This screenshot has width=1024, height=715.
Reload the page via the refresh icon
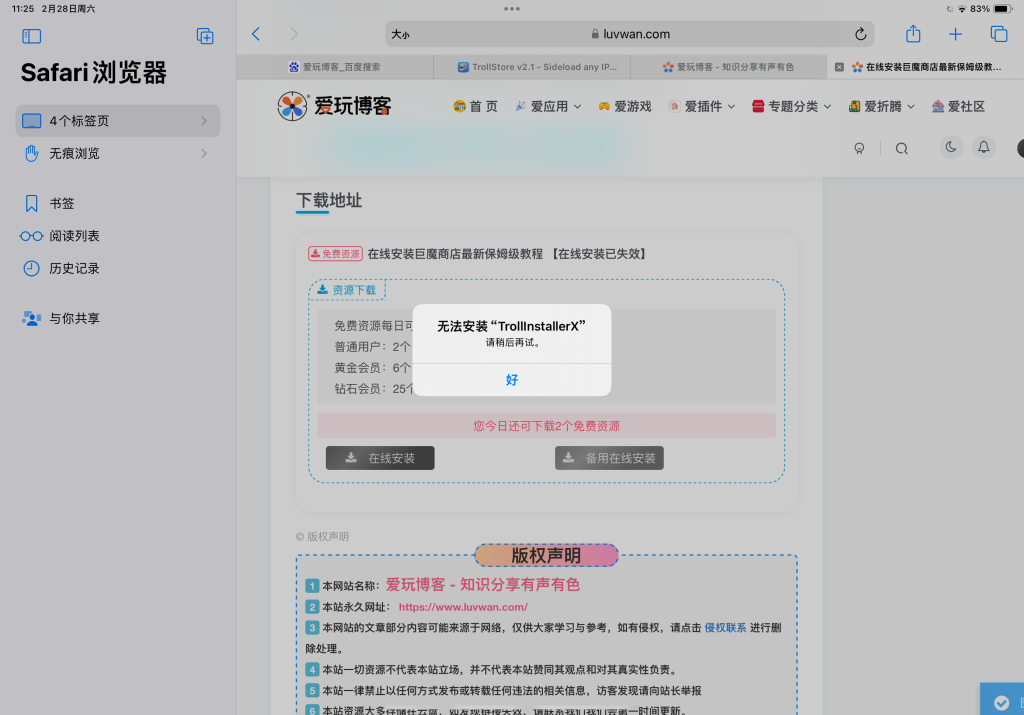pos(859,33)
